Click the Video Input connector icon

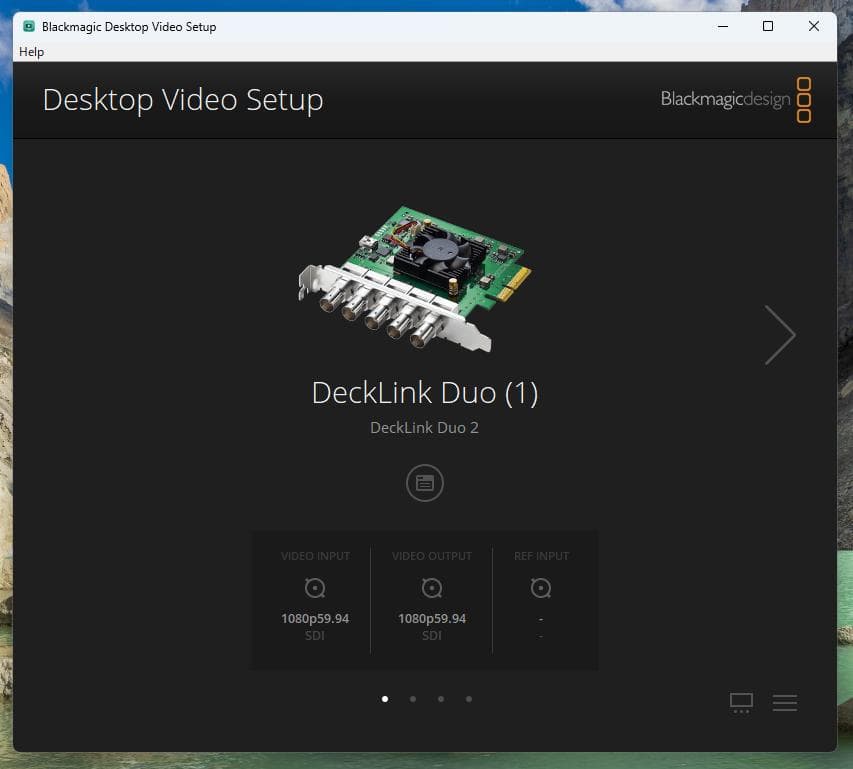(315, 588)
